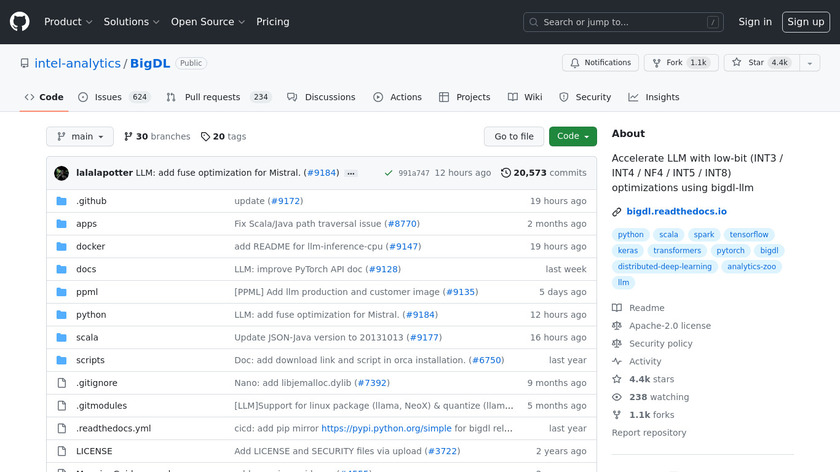Click the Notifications bell icon
The image size is (840, 472).
tap(575, 63)
